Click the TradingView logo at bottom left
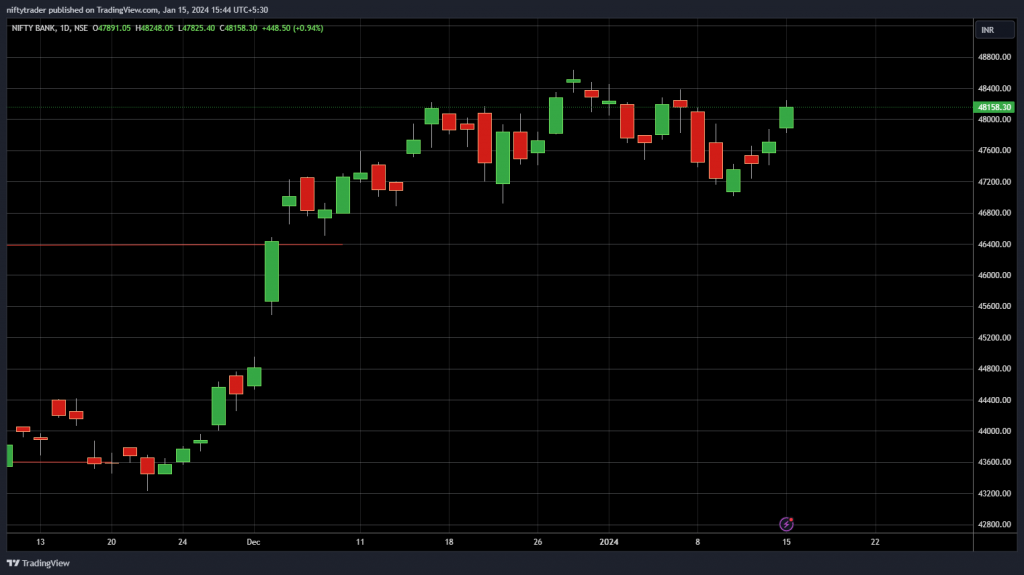Screen dimensions: 1024x575 38,563
